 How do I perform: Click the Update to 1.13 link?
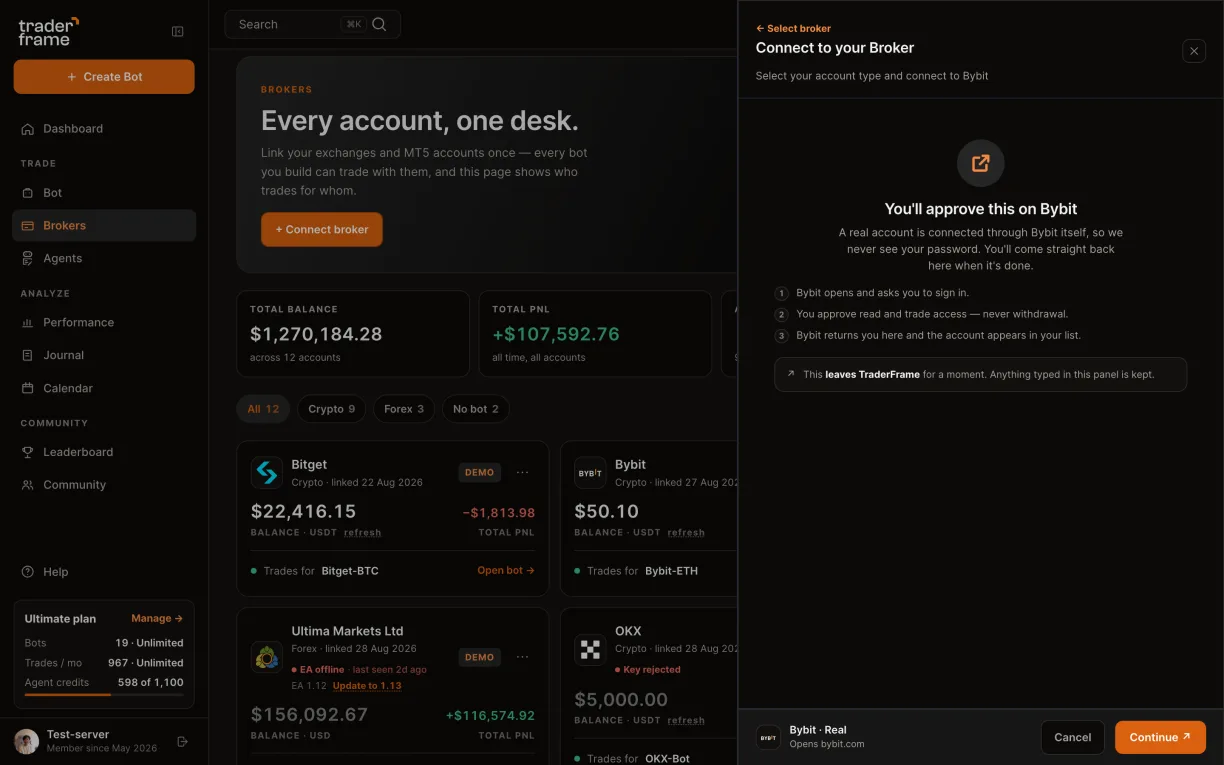[x=367, y=686]
